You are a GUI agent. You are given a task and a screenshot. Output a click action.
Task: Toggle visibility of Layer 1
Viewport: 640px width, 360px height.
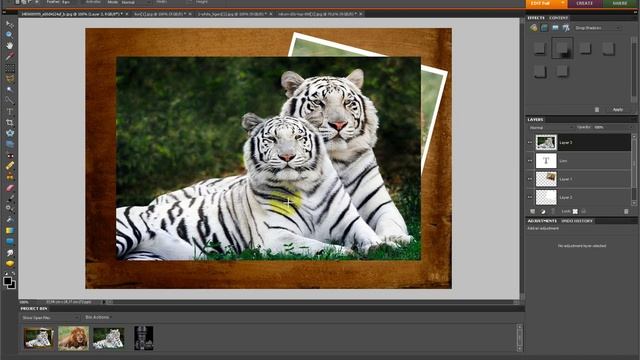pos(530,179)
